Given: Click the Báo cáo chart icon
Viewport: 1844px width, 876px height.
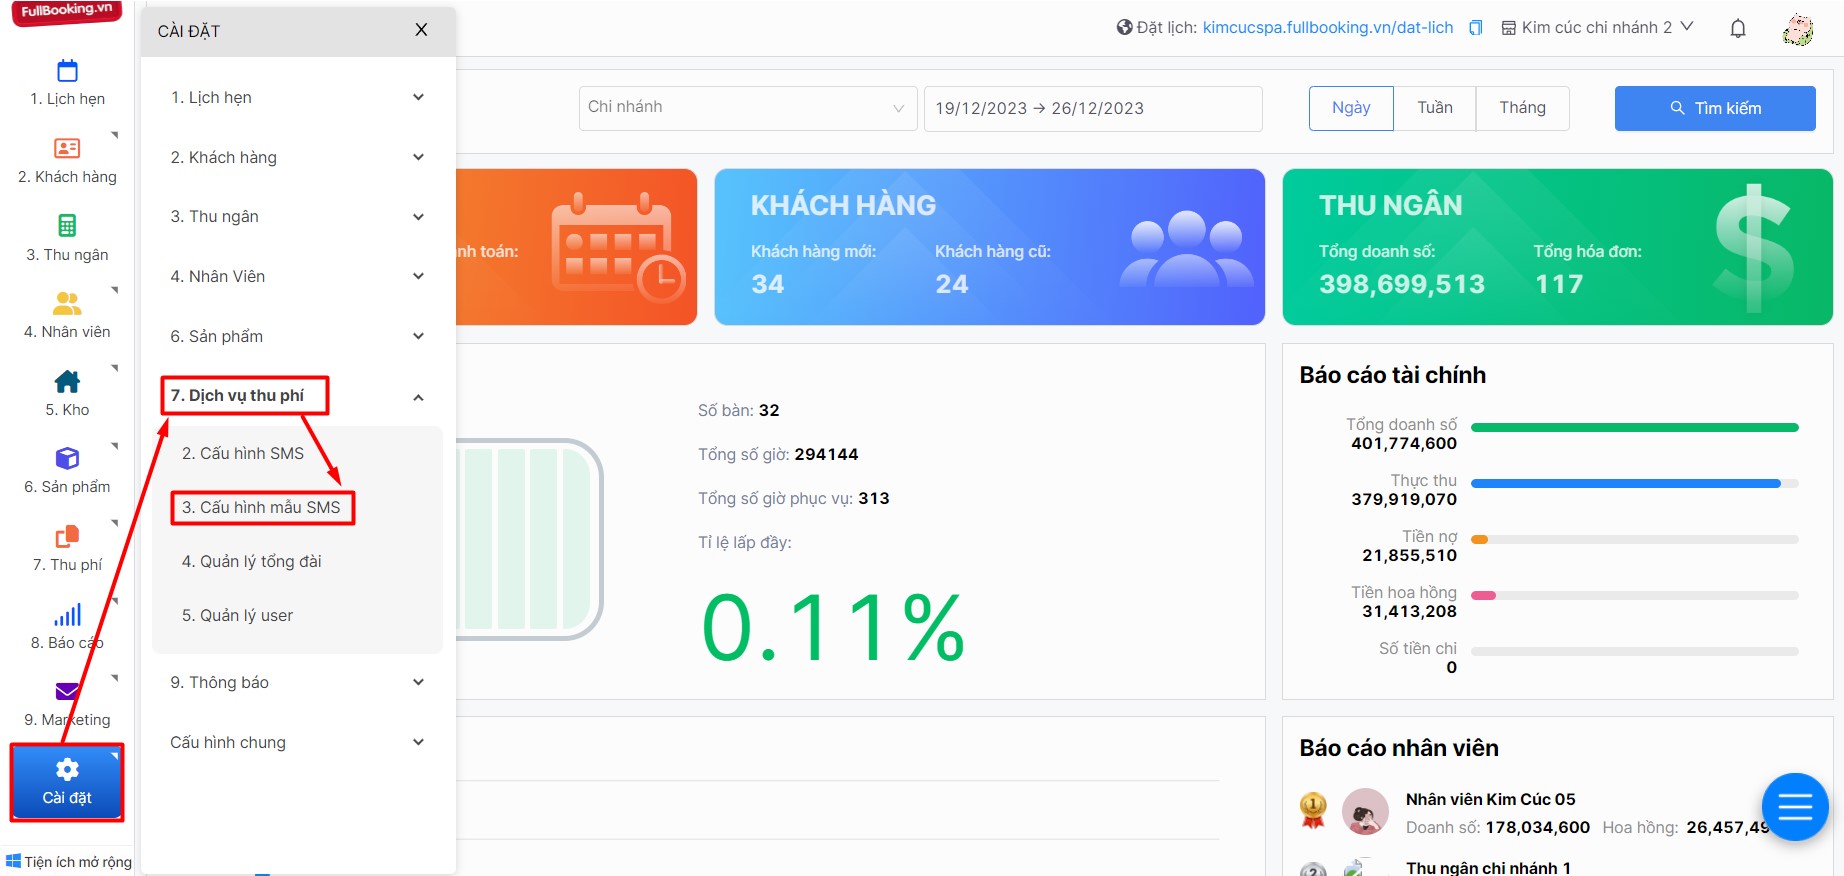Looking at the screenshot, I should [67, 615].
